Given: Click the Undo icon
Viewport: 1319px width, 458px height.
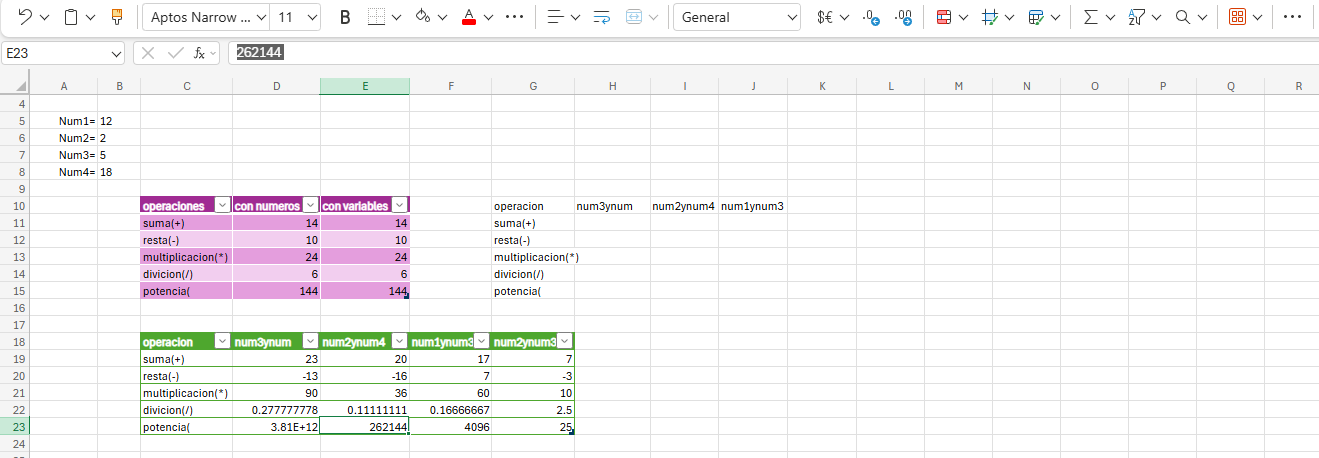Looking at the screenshot, I should 25,17.
